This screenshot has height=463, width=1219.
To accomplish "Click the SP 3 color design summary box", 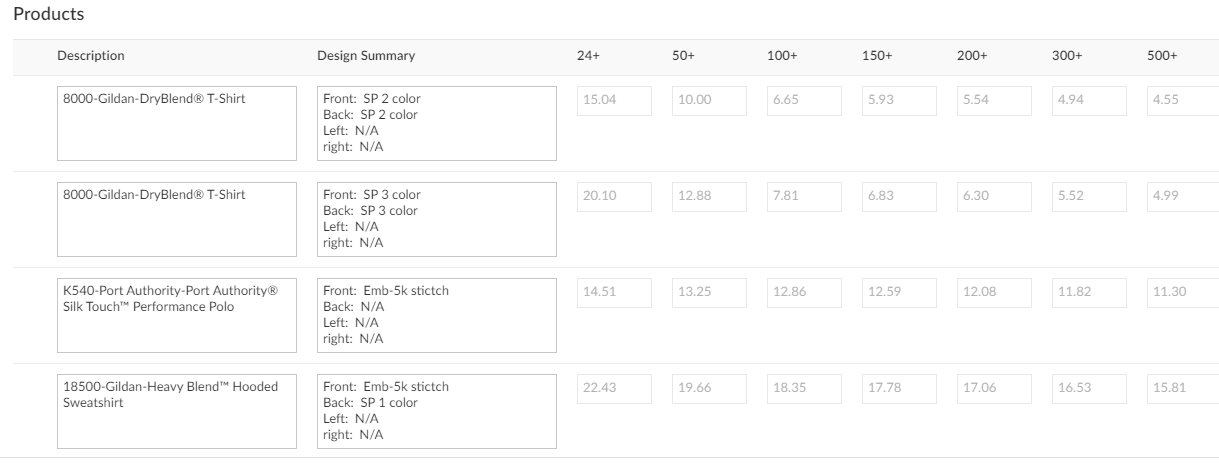I will point(436,219).
